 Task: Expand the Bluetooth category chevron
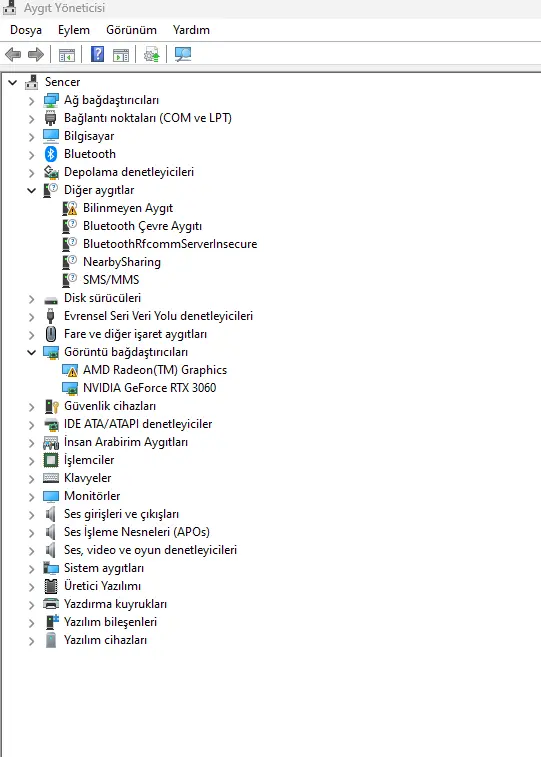coord(31,155)
